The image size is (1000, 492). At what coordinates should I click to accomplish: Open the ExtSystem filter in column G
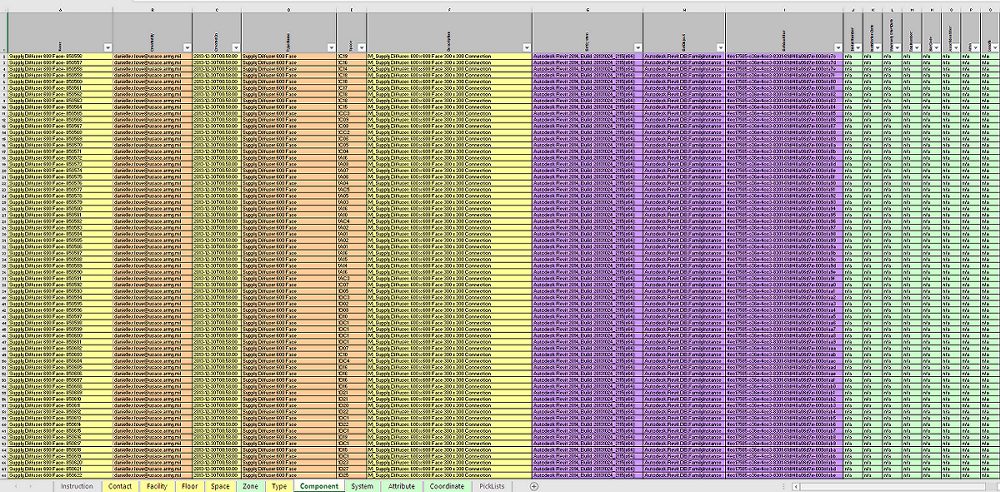[x=636, y=47]
